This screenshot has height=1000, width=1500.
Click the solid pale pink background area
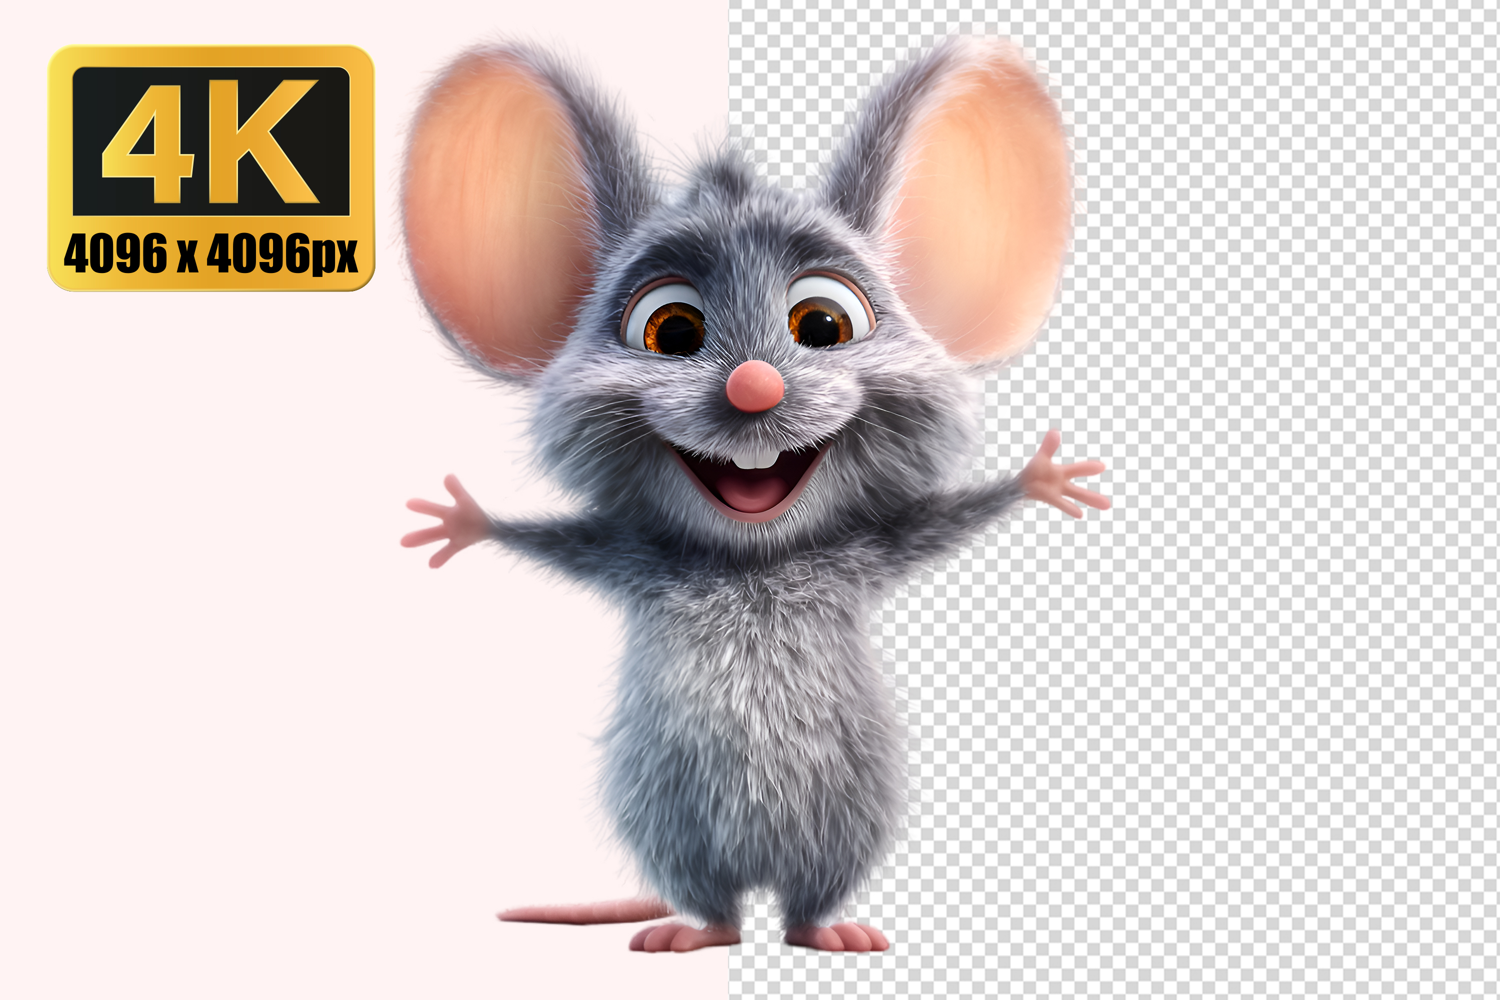[x=250, y=650]
